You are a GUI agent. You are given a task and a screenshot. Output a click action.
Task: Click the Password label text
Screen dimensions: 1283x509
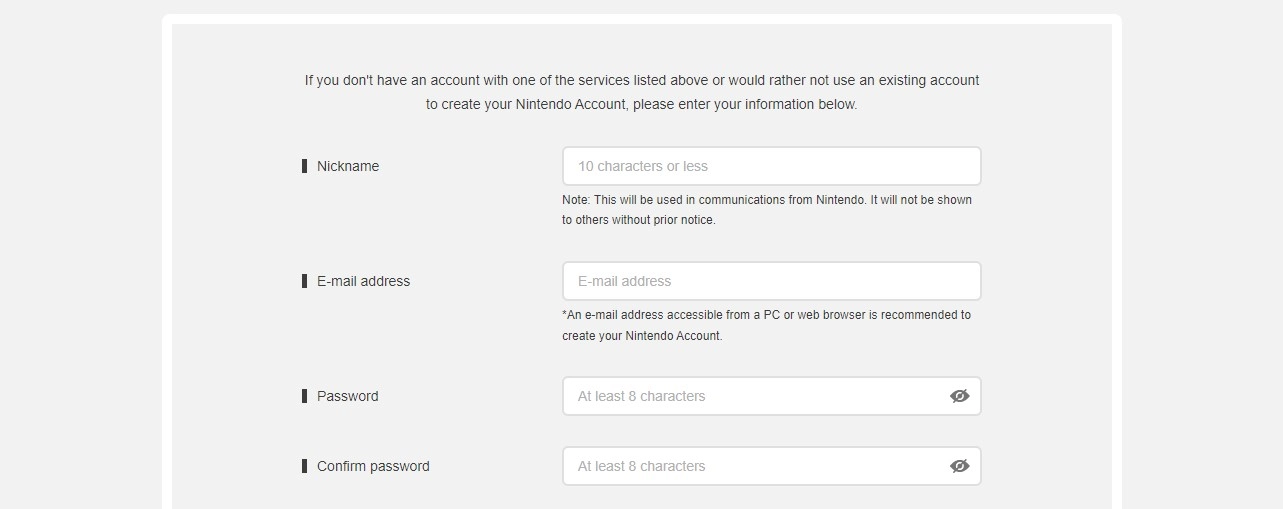[347, 396]
